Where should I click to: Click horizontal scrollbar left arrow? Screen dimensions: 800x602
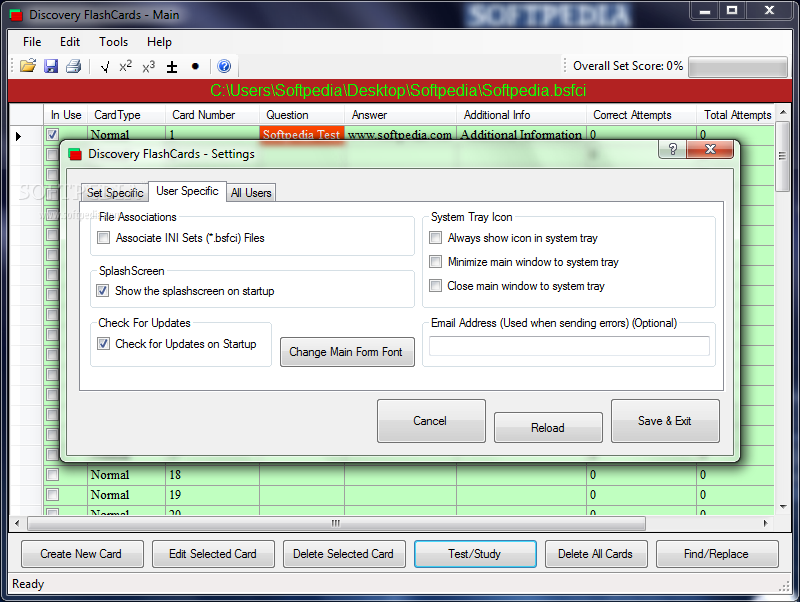pyautogui.click(x=17, y=523)
